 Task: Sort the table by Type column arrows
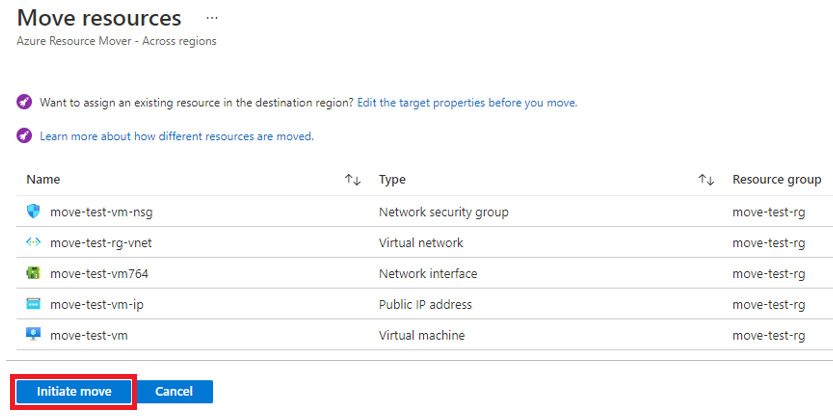[x=706, y=180]
